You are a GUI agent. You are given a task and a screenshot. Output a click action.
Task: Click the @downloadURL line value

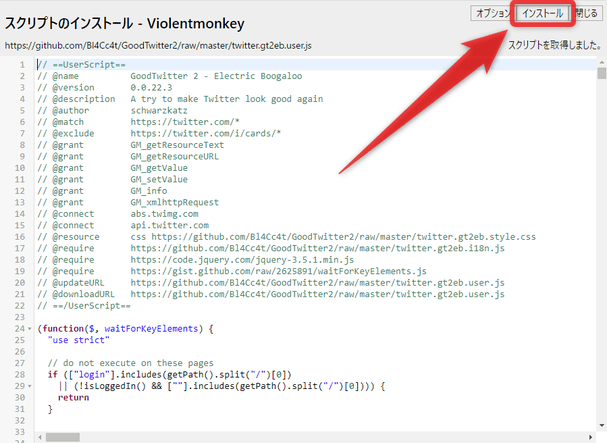(x=317, y=294)
